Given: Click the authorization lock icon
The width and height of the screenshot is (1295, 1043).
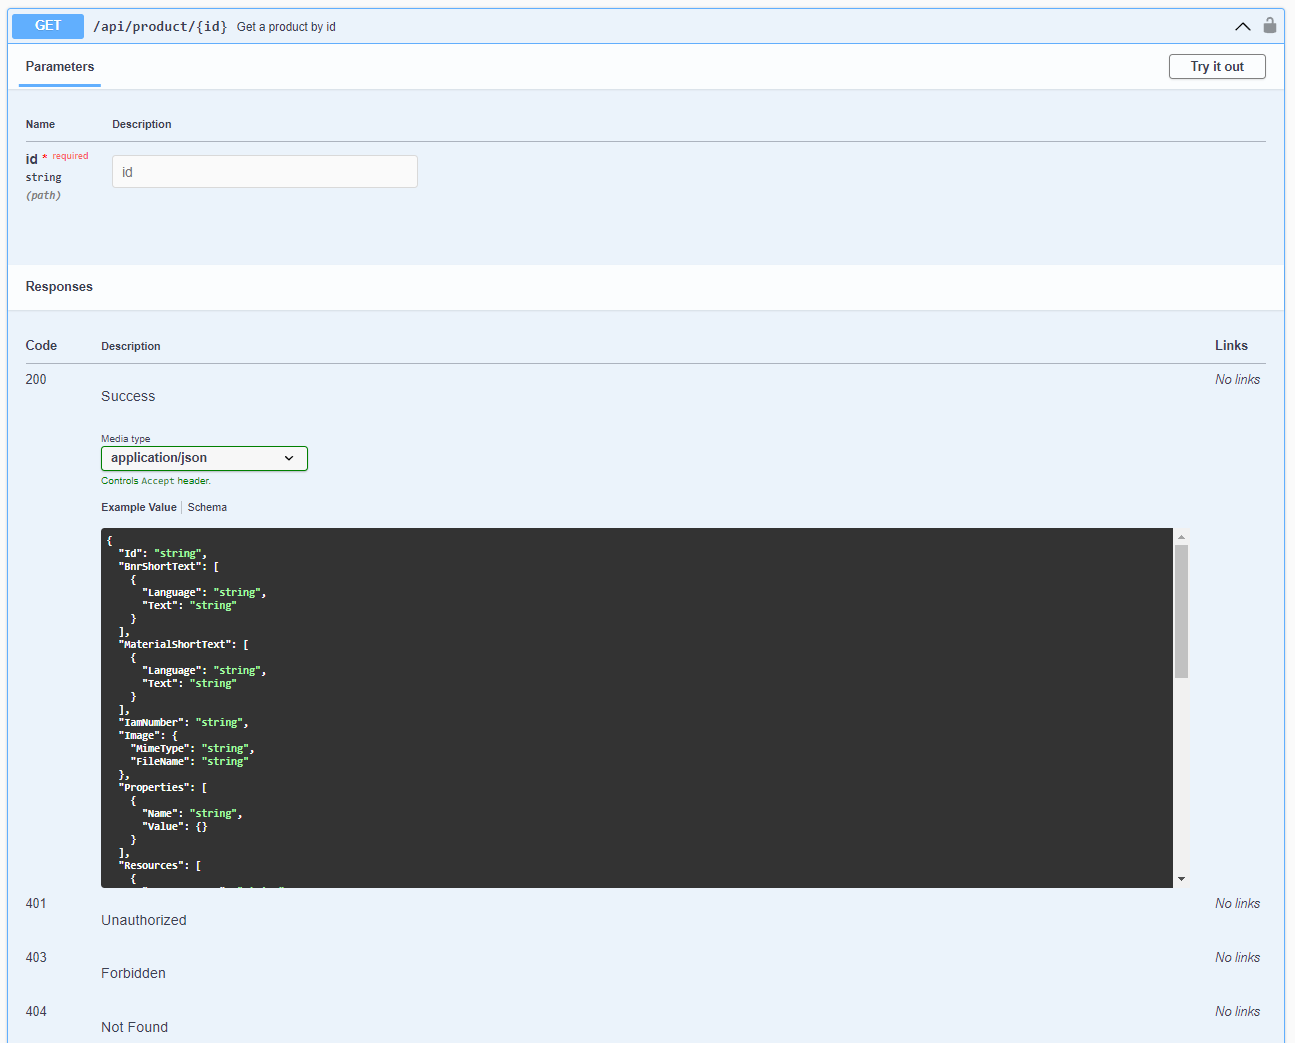Looking at the screenshot, I should point(1269,26).
